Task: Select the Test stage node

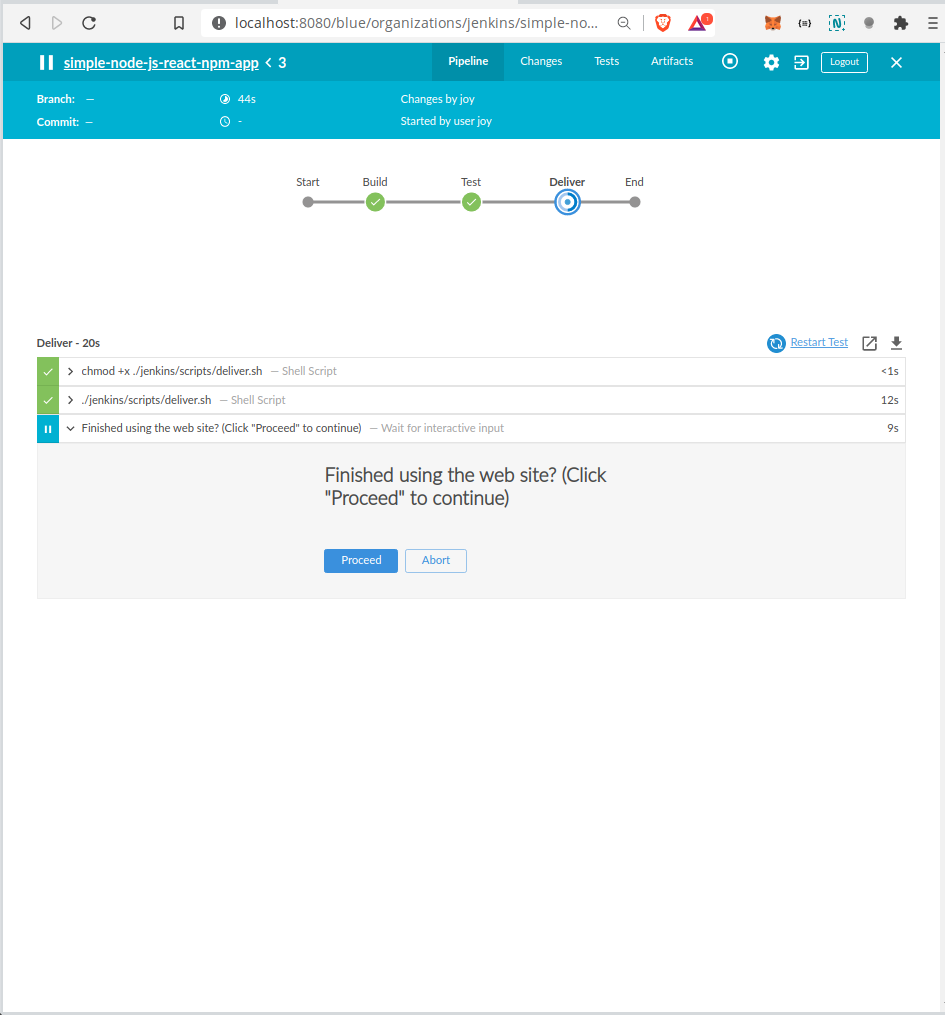Action: (x=471, y=202)
